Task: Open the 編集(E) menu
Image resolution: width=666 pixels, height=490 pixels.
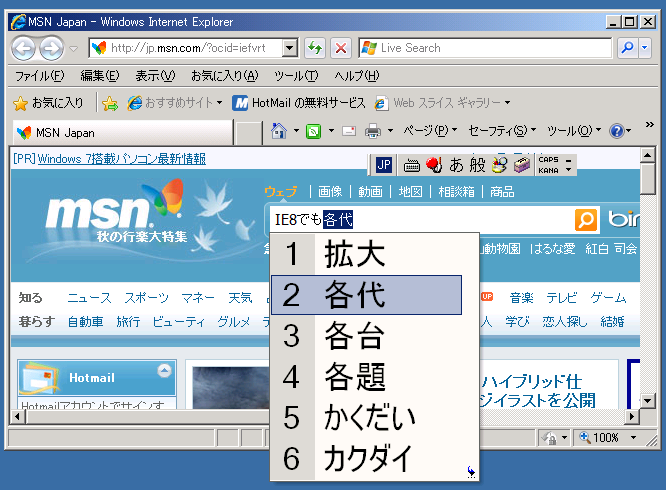Action: click(x=100, y=76)
